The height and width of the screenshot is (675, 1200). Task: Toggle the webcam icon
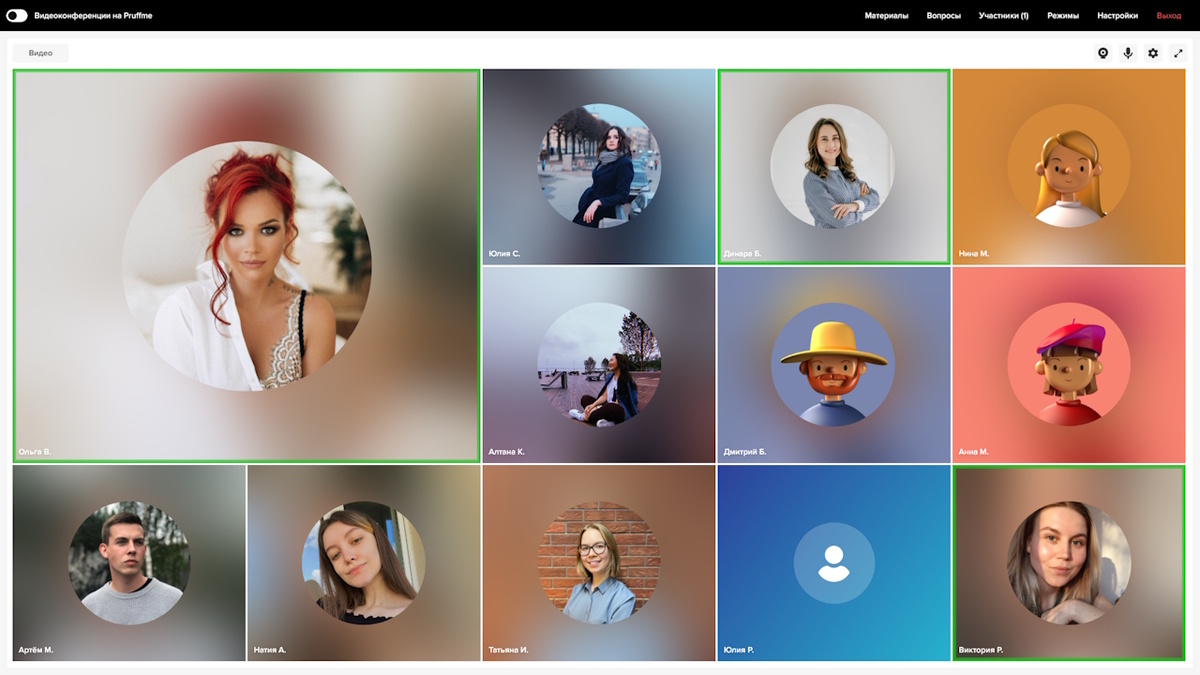[1103, 53]
